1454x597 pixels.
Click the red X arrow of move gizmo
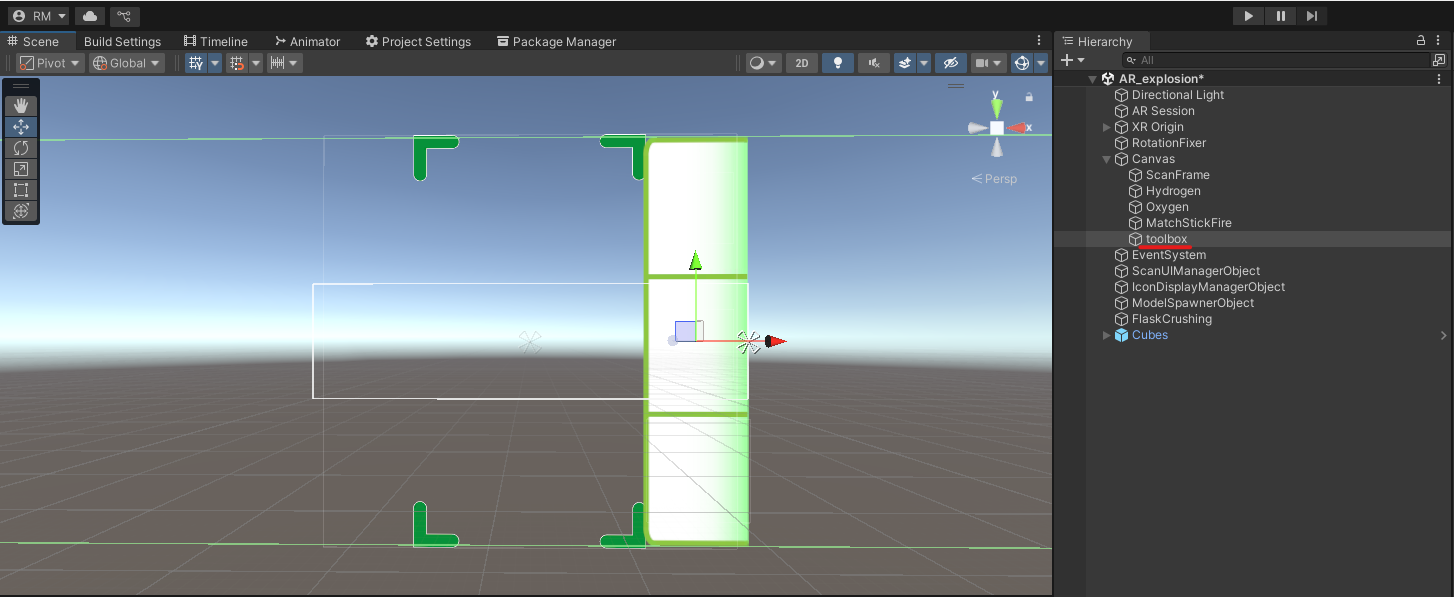[776, 341]
